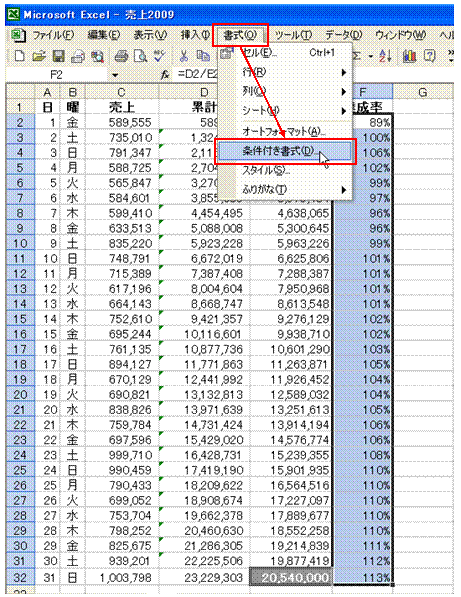Click cell with value 1,003,798
Screen dimensions: 461x597
tap(121, 577)
